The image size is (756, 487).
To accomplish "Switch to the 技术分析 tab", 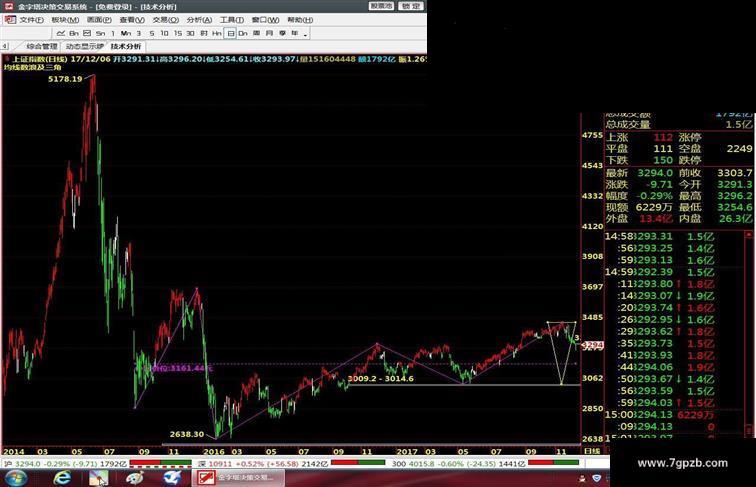I will pyautogui.click(x=126, y=46).
